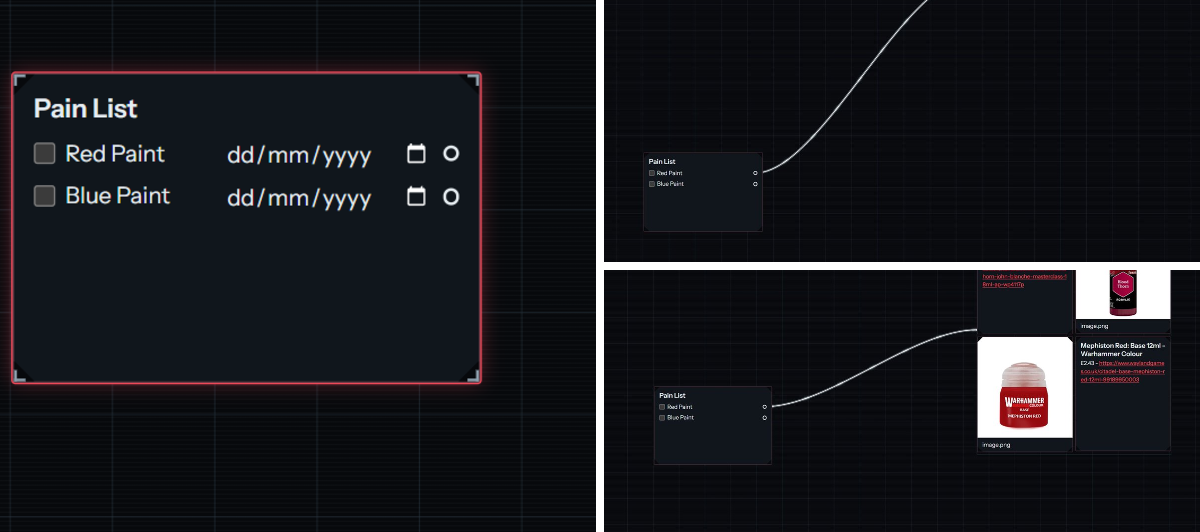Click Red Paint circle port in large card
The width and height of the screenshot is (1200, 532).
451,153
